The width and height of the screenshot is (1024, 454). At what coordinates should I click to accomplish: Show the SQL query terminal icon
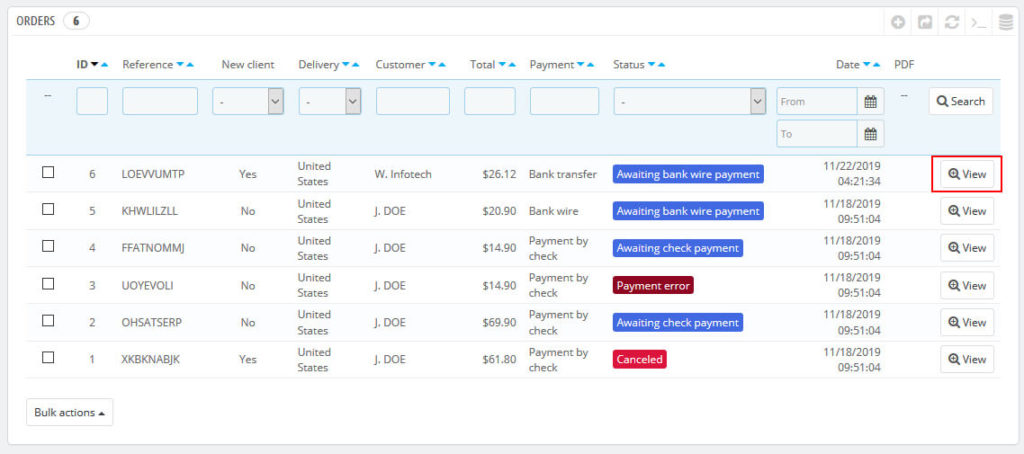point(978,22)
